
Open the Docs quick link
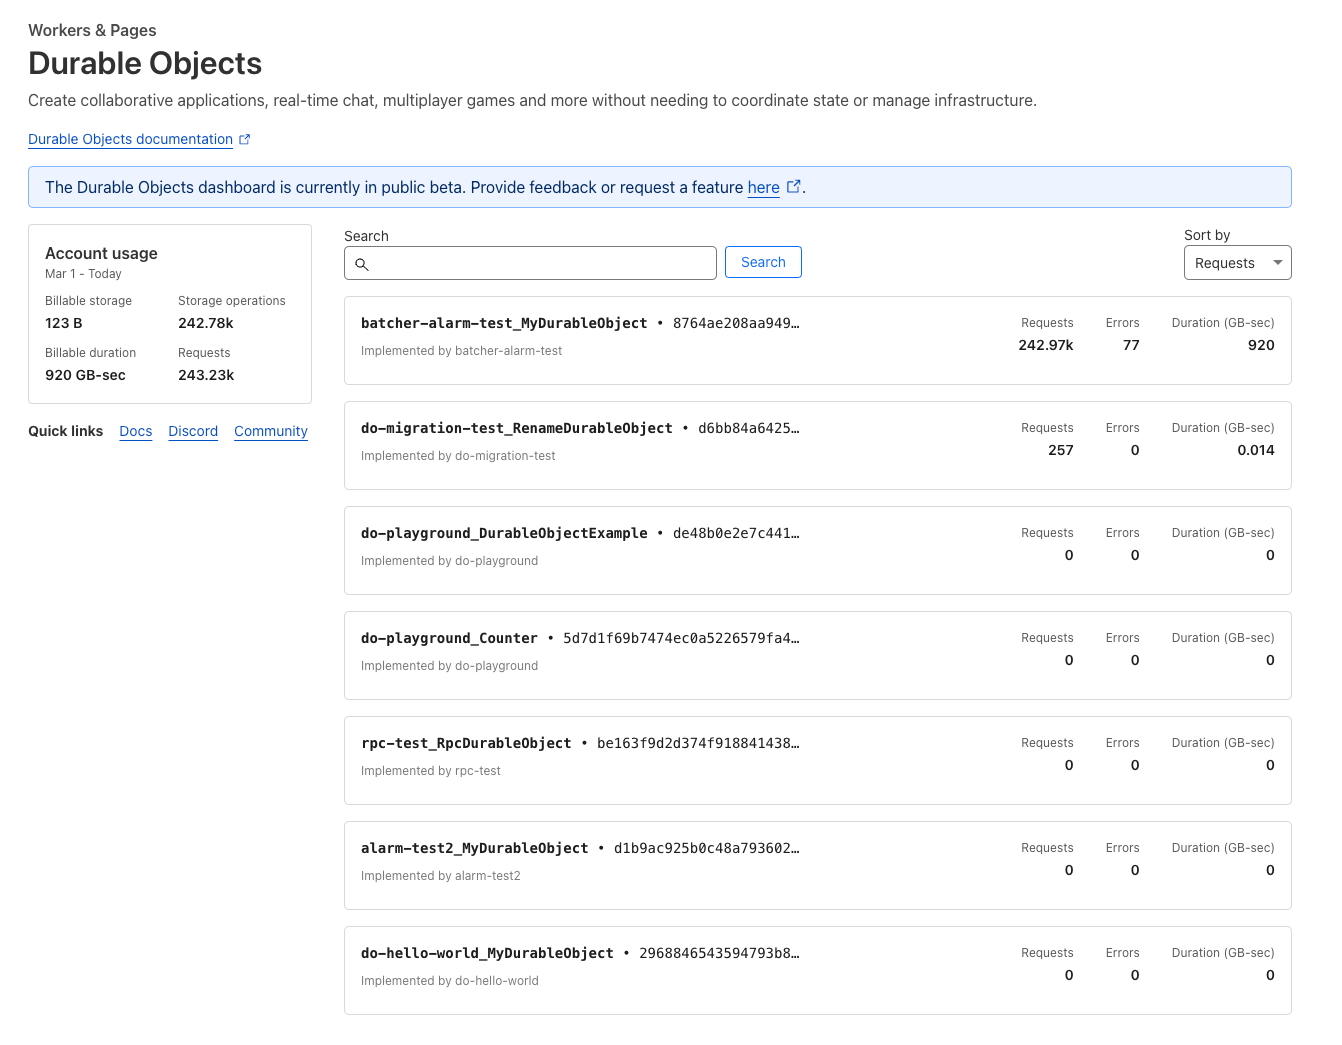click(x=136, y=431)
